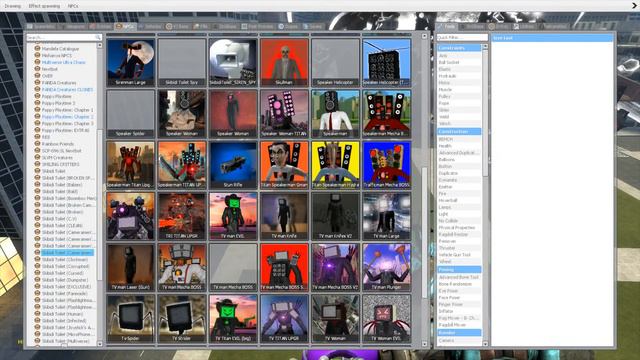Screen dimensions: 640x360
Task: Select the Speaker Woman TITAN icon
Action: pyautogui.click(x=284, y=113)
